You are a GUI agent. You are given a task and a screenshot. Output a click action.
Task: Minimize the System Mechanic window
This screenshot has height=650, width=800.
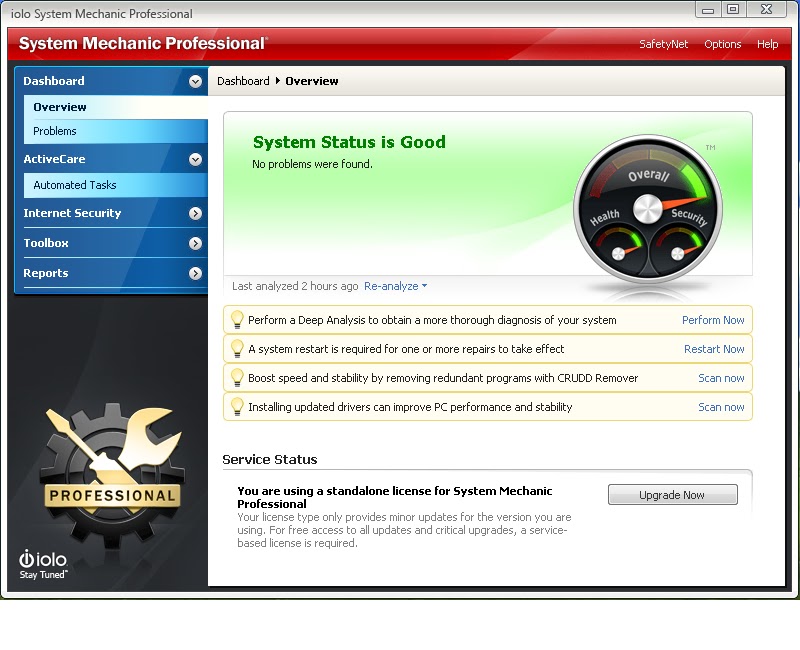click(x=708, y=9)
